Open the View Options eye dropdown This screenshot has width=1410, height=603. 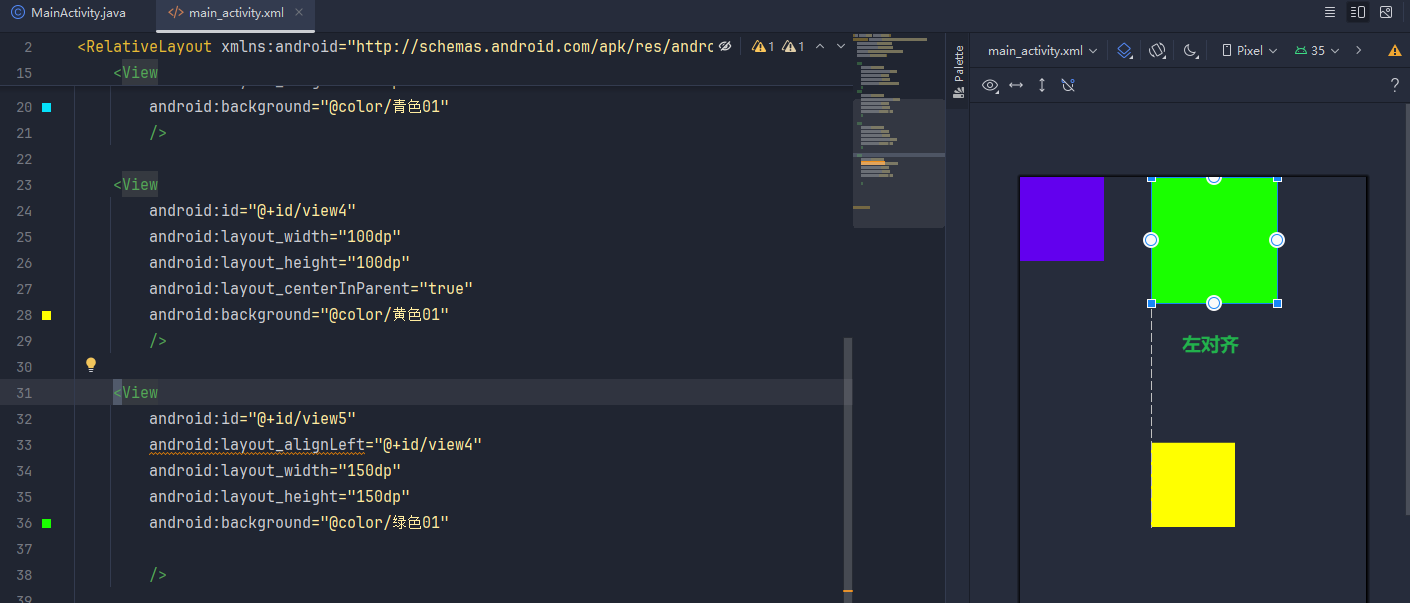(x=990, y=85)
